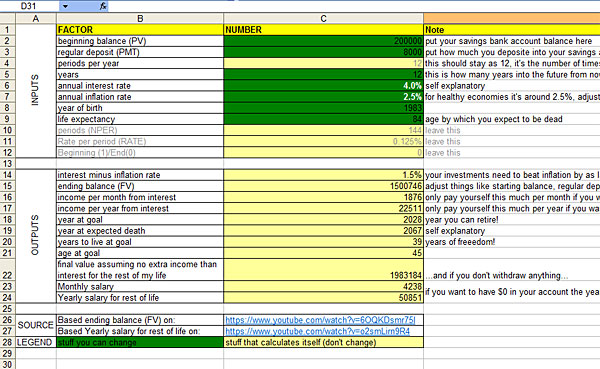Click the 'periods per year' label cell
The height and width of the screenshot is (369, 600).
(x=140, y=63)
